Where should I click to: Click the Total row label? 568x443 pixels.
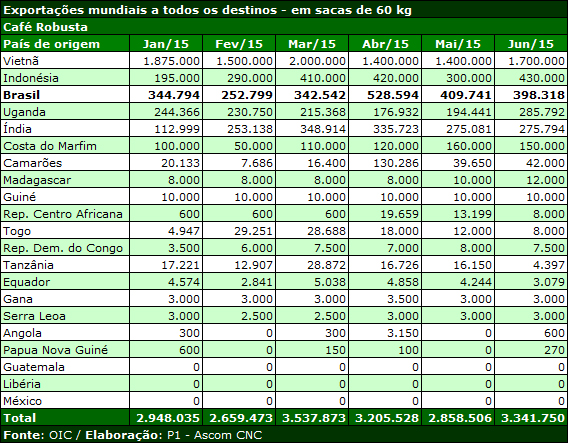pyautogui.click(x=20, y=418)
